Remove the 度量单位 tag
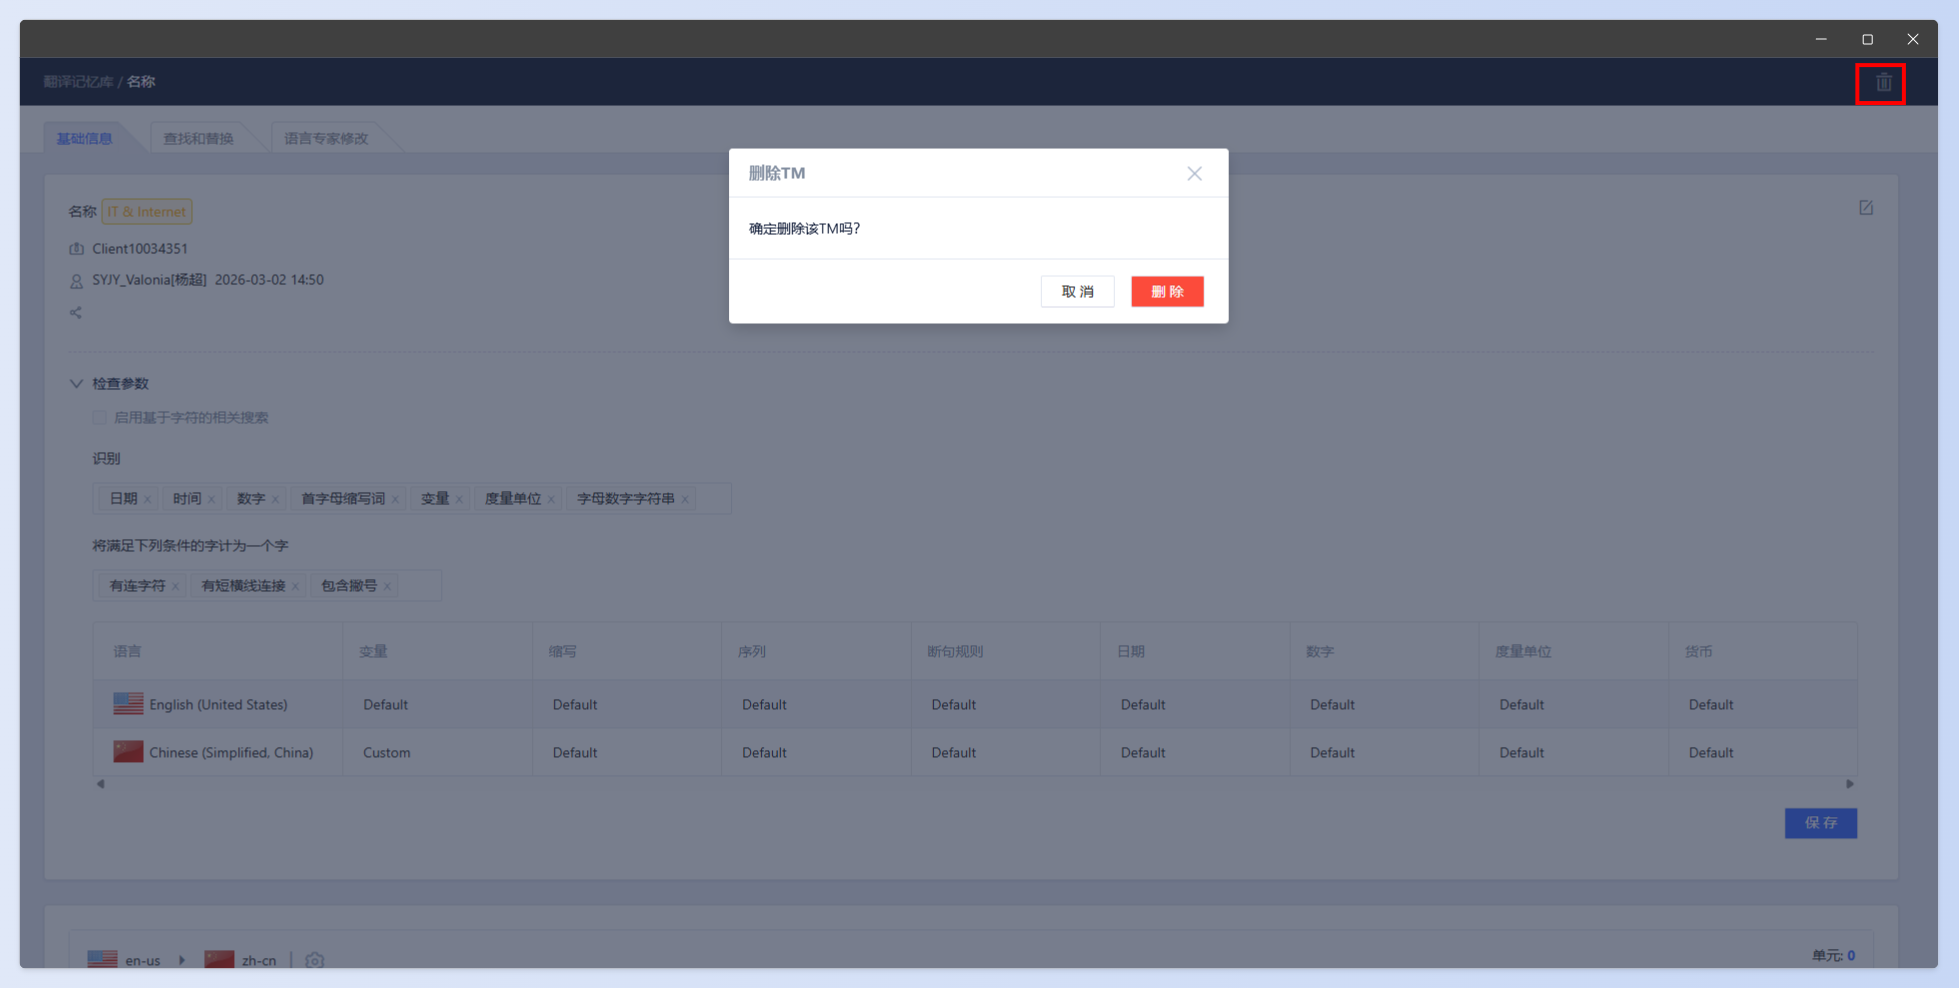 [x=551, y=499]
